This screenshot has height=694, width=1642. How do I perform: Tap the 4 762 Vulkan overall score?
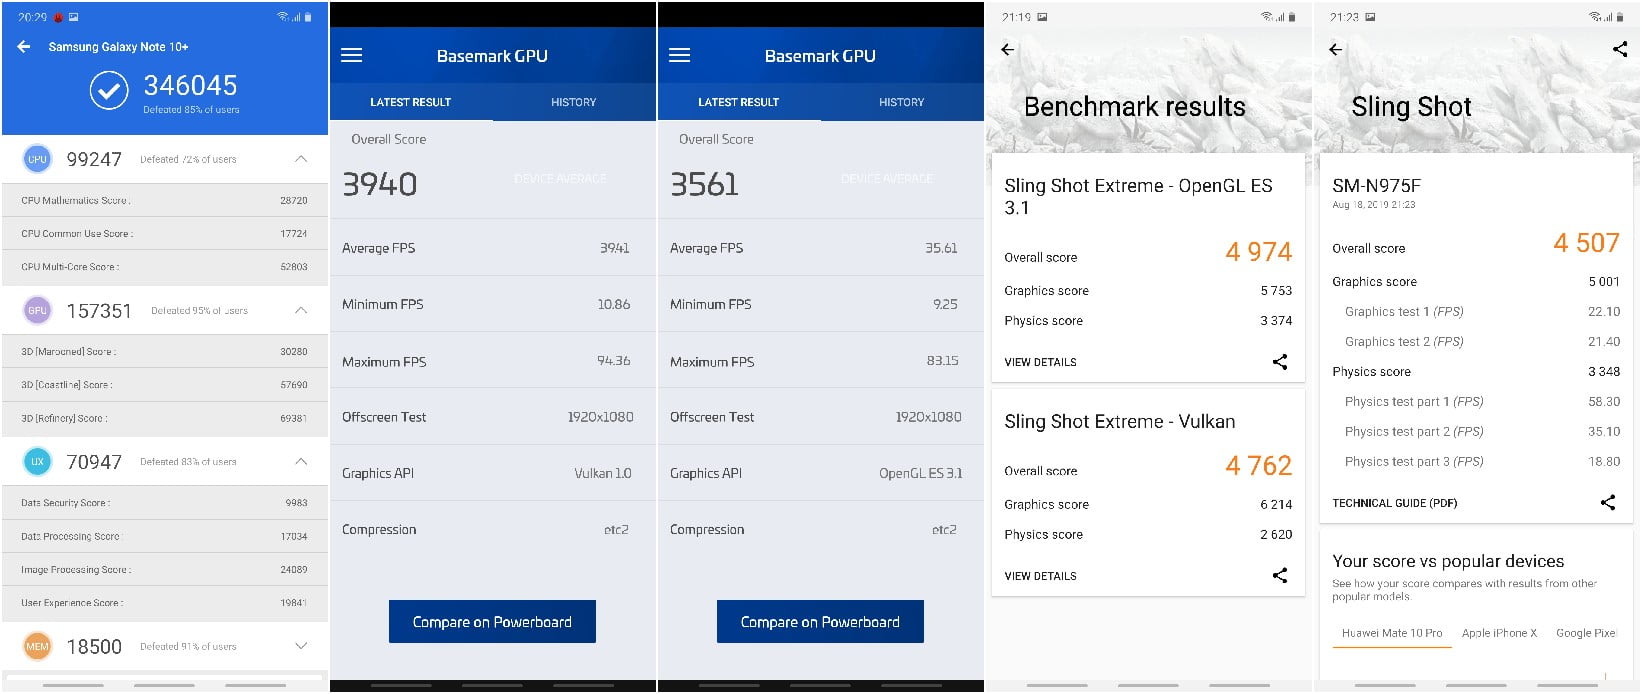click(1258, 466)
